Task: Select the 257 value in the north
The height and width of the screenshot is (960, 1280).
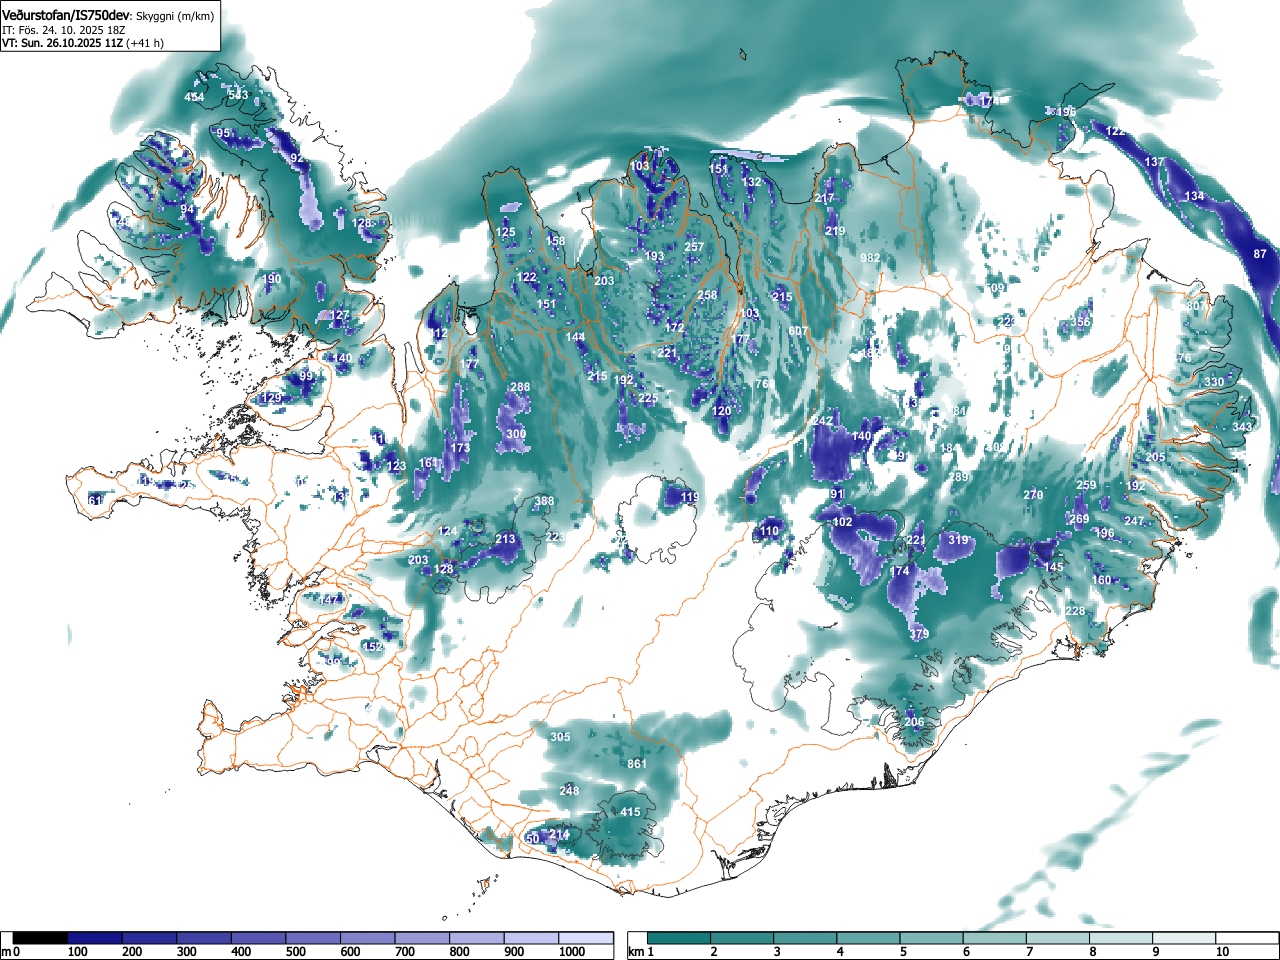Action: click(x=694, y=247)
